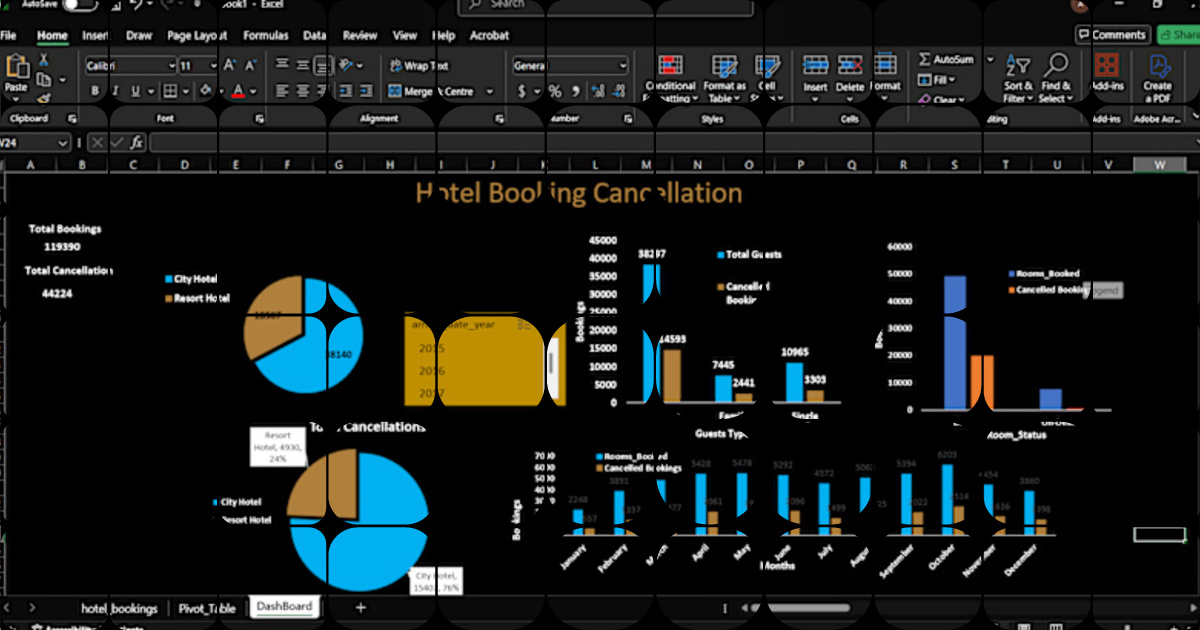
Task: Click the Decrease Font Size icon
Action: point(251,65)
